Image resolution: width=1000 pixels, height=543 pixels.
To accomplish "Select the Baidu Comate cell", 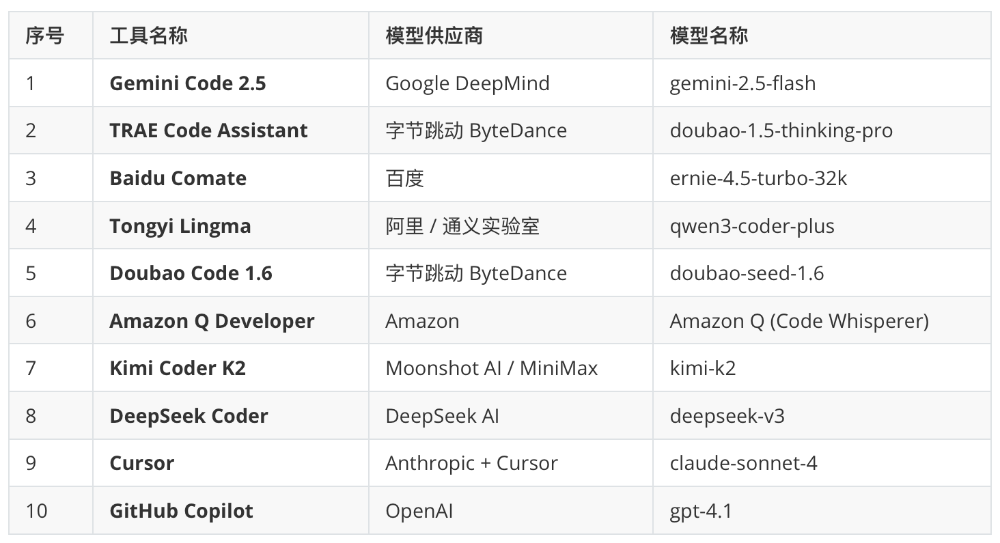I will pos(178,178).
